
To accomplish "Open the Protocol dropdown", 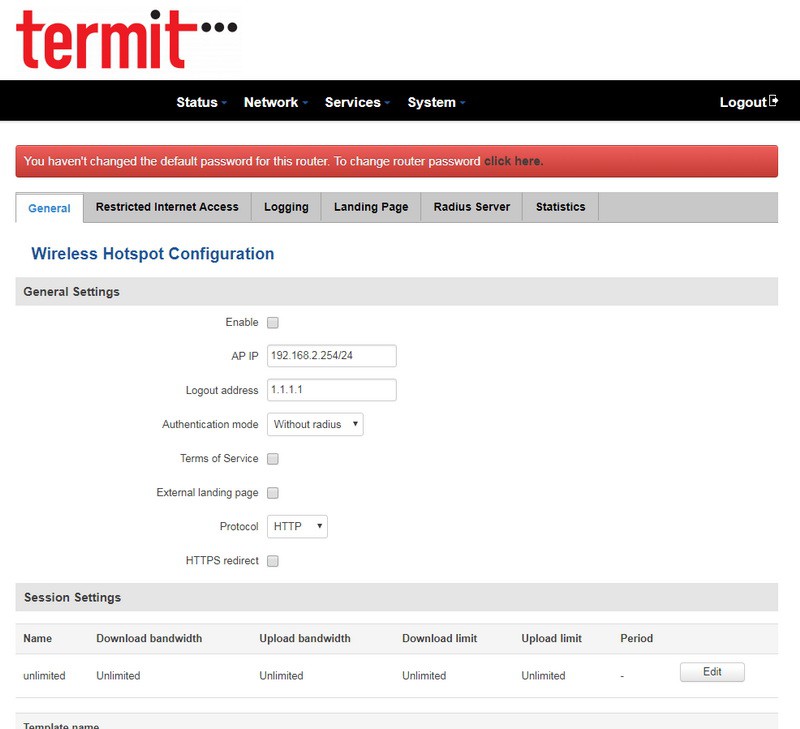I will tap(297, 527).
